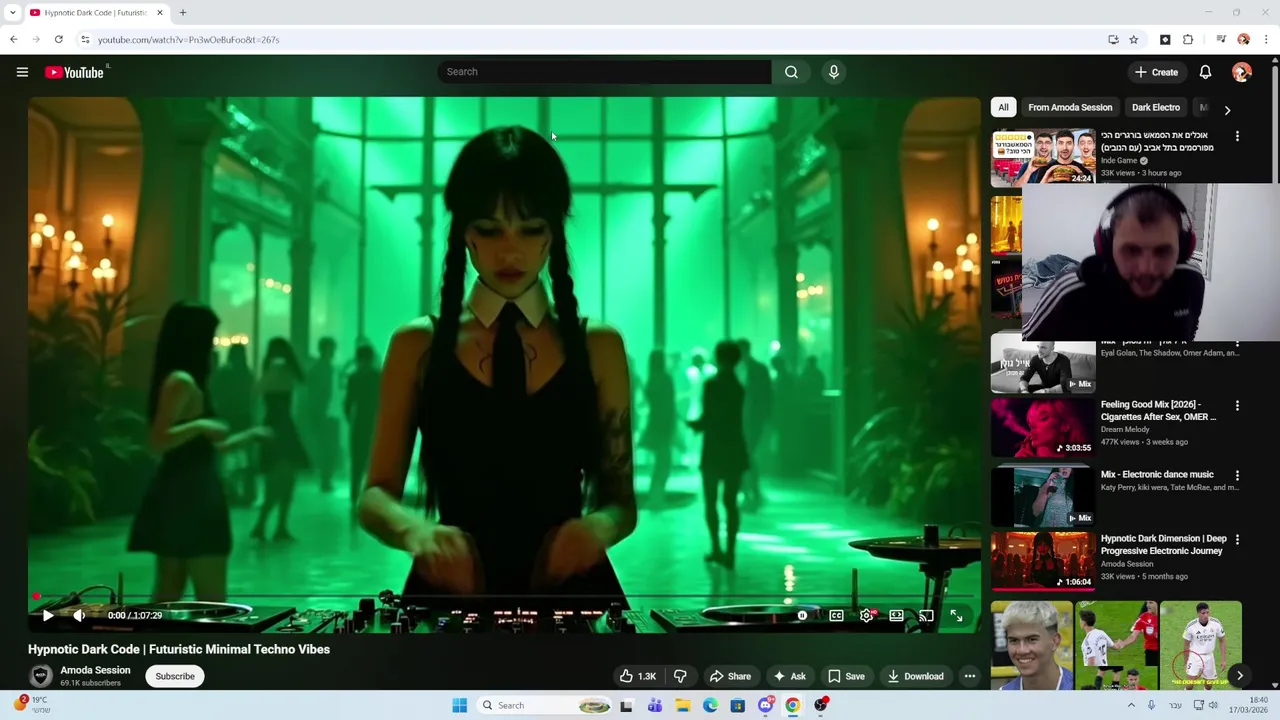This screenshot has width=1280, height=720.
Task: Dislike the video thumbs down
Action: pos(680,676)
